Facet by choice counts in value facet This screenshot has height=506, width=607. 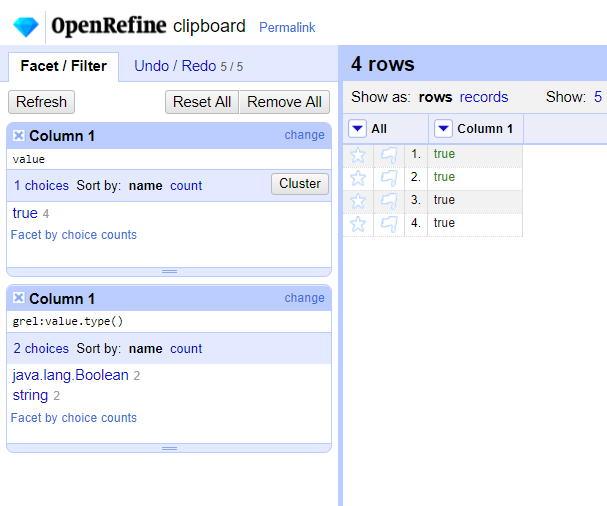(74, 235)
